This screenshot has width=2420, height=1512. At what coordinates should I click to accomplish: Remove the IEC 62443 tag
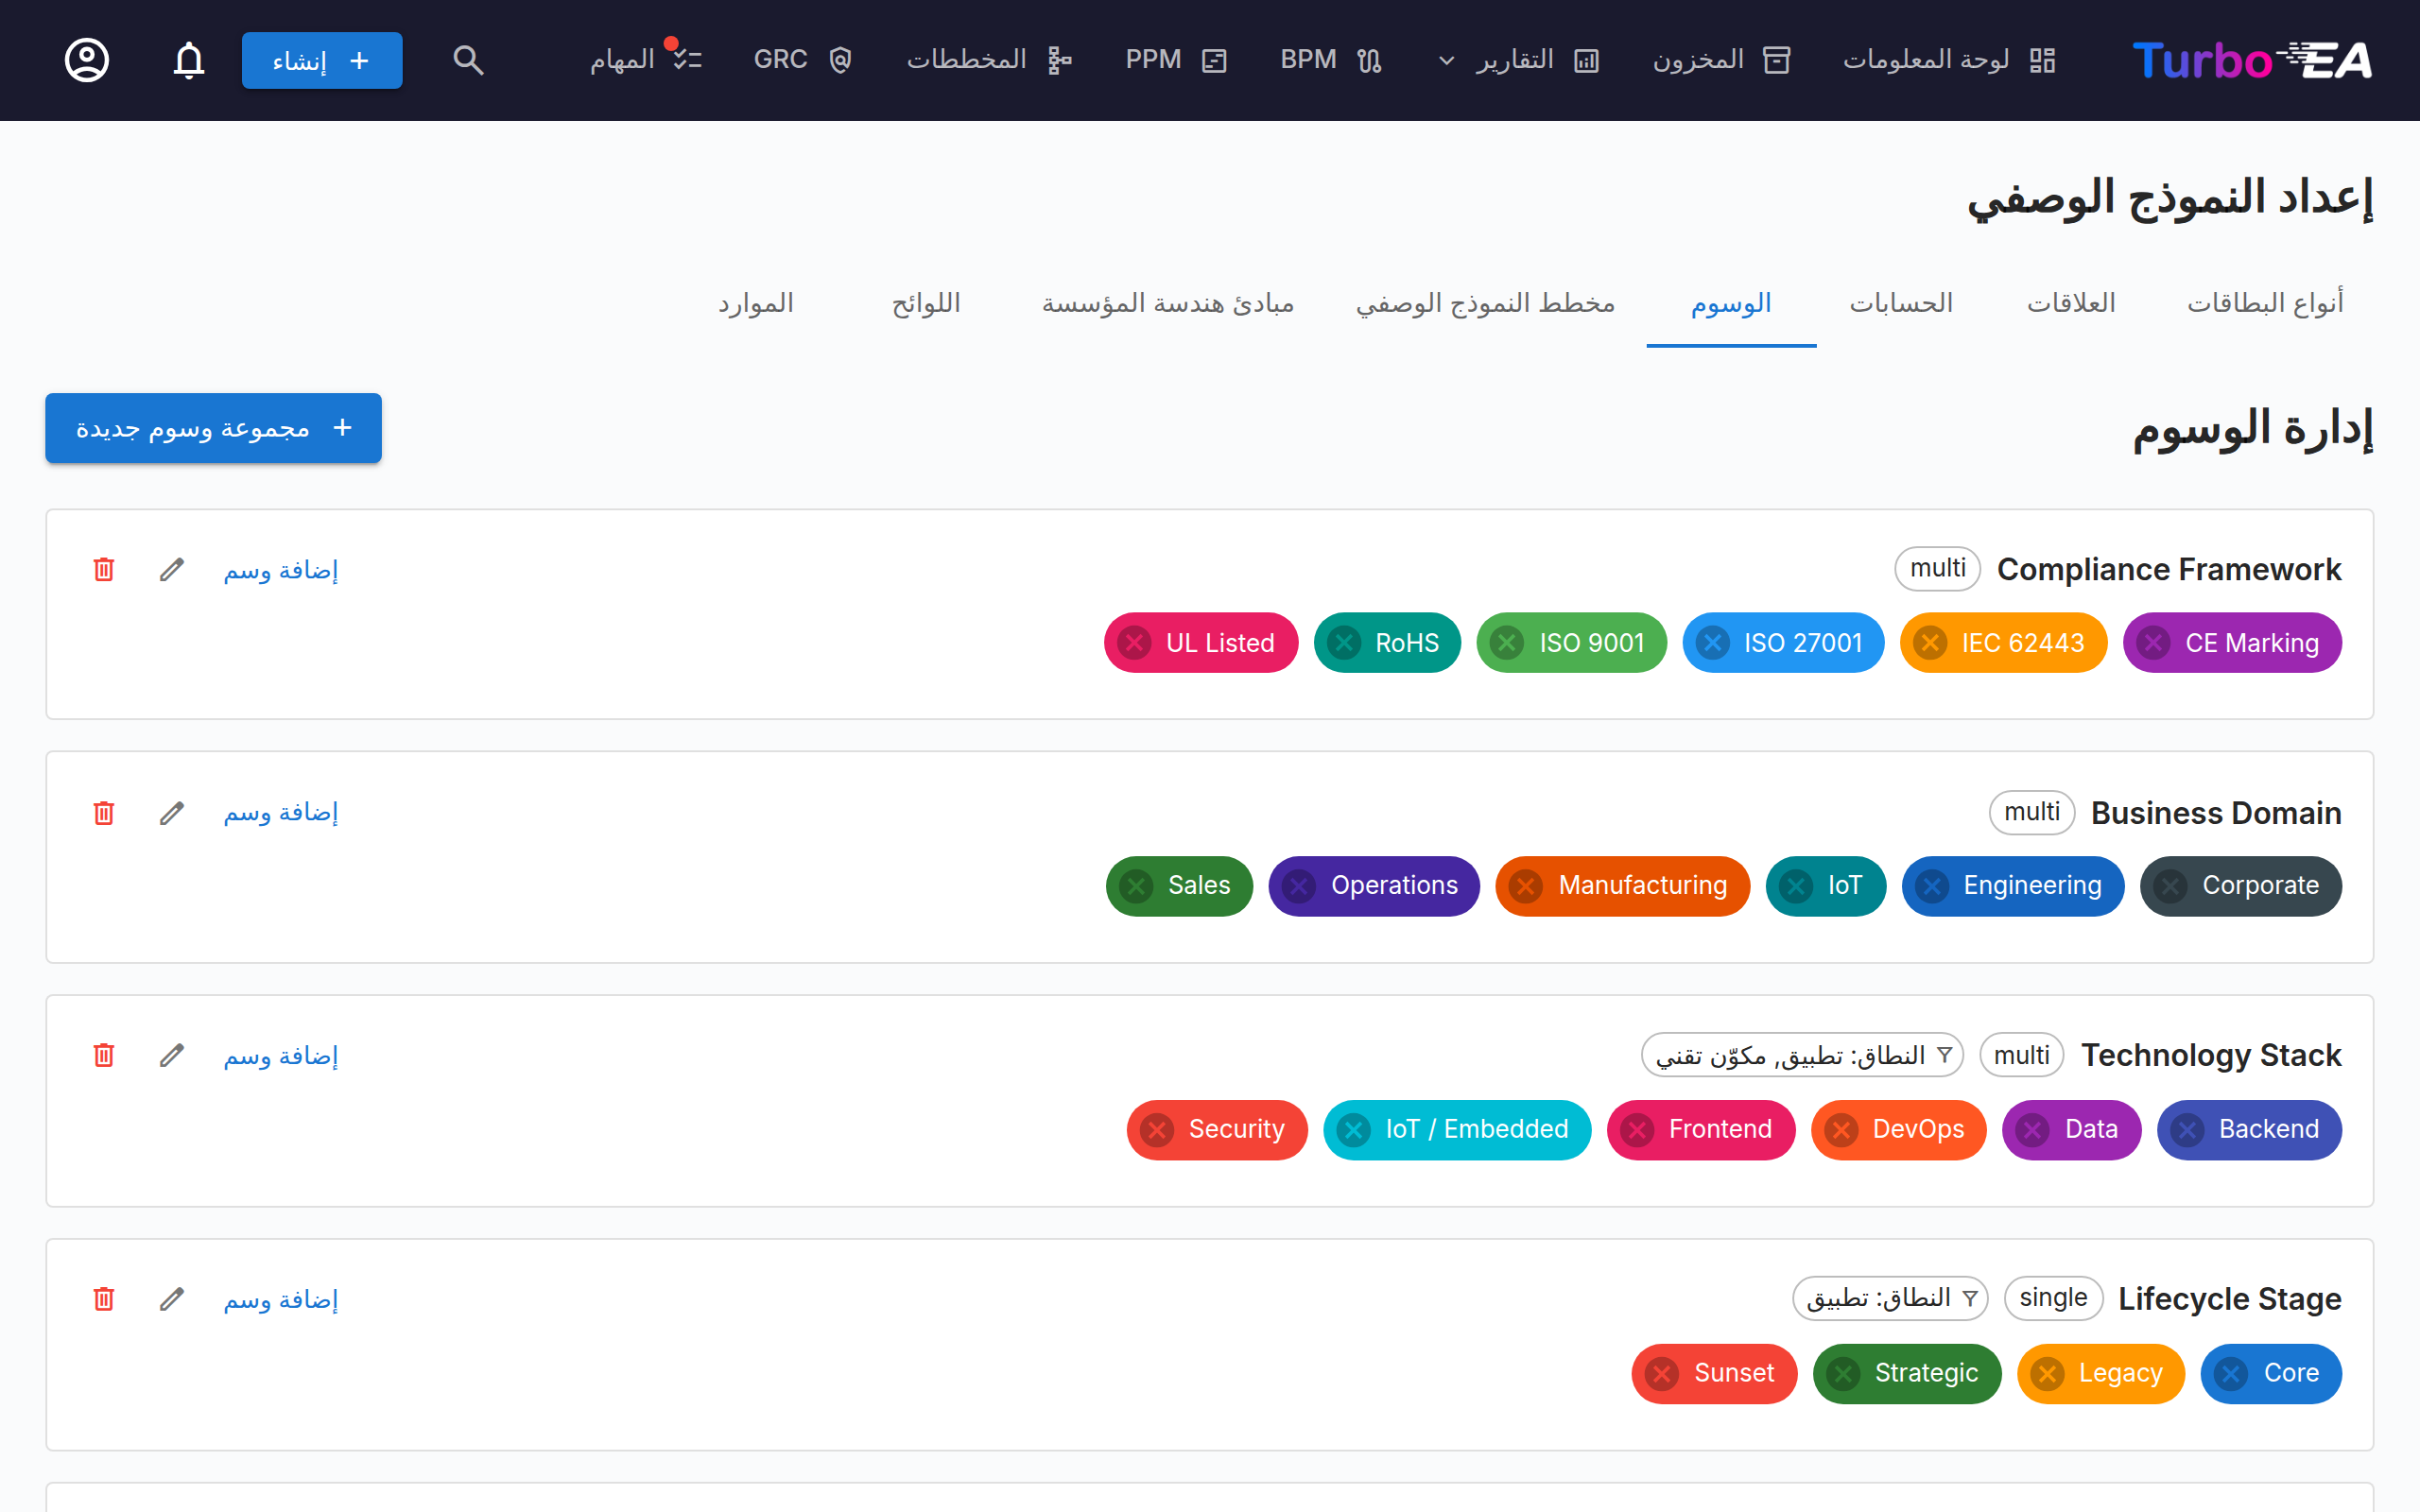coord(1930,642)
